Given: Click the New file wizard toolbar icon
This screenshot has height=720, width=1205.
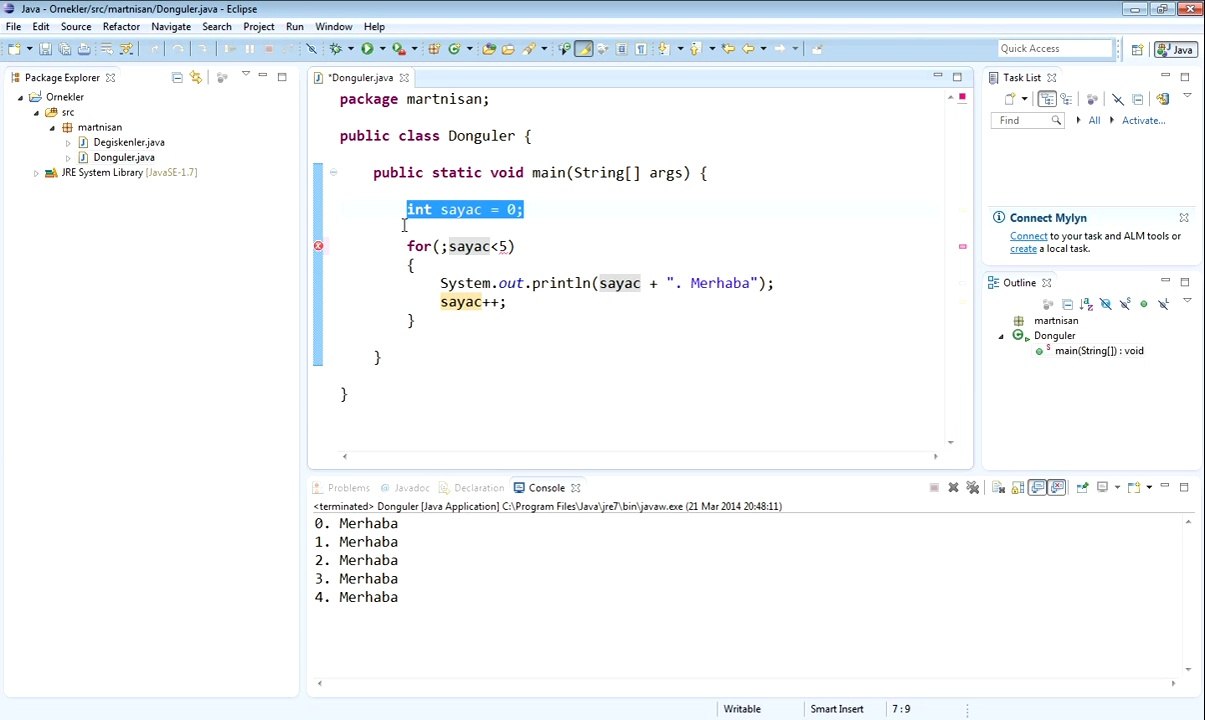Looking at the screenshot, I should [14, 48].
